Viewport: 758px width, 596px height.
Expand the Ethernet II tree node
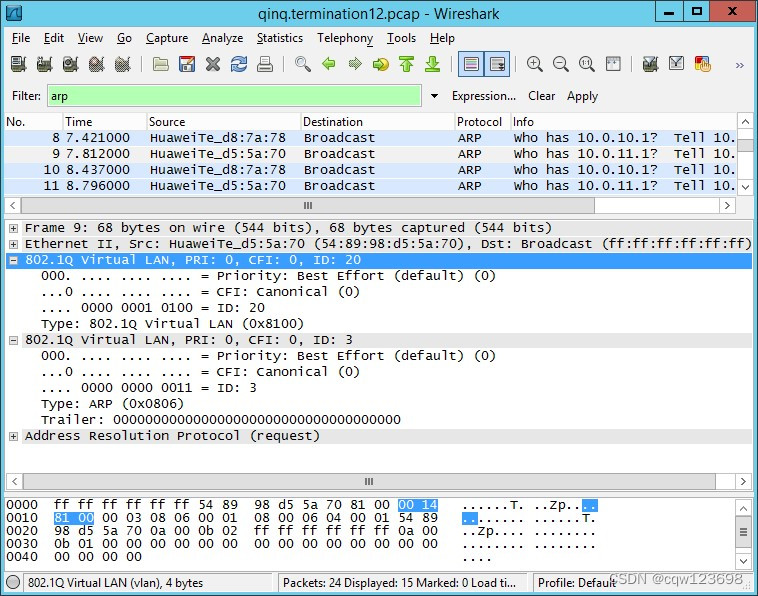click(14, 244)
